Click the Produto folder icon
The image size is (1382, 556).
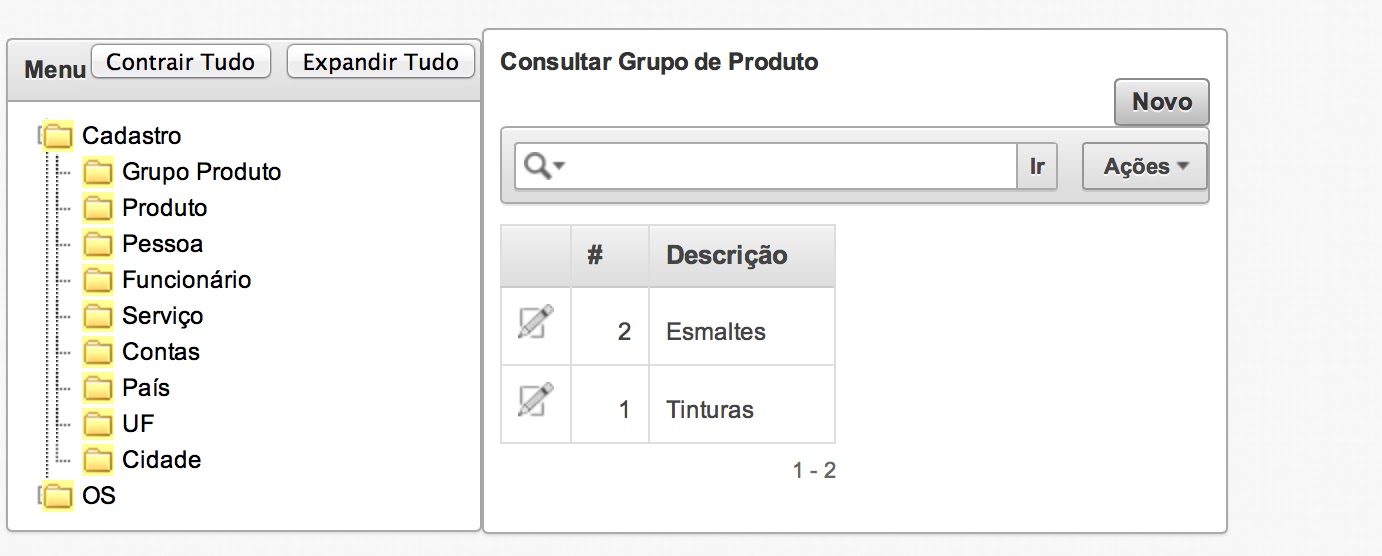coord(97,208)
